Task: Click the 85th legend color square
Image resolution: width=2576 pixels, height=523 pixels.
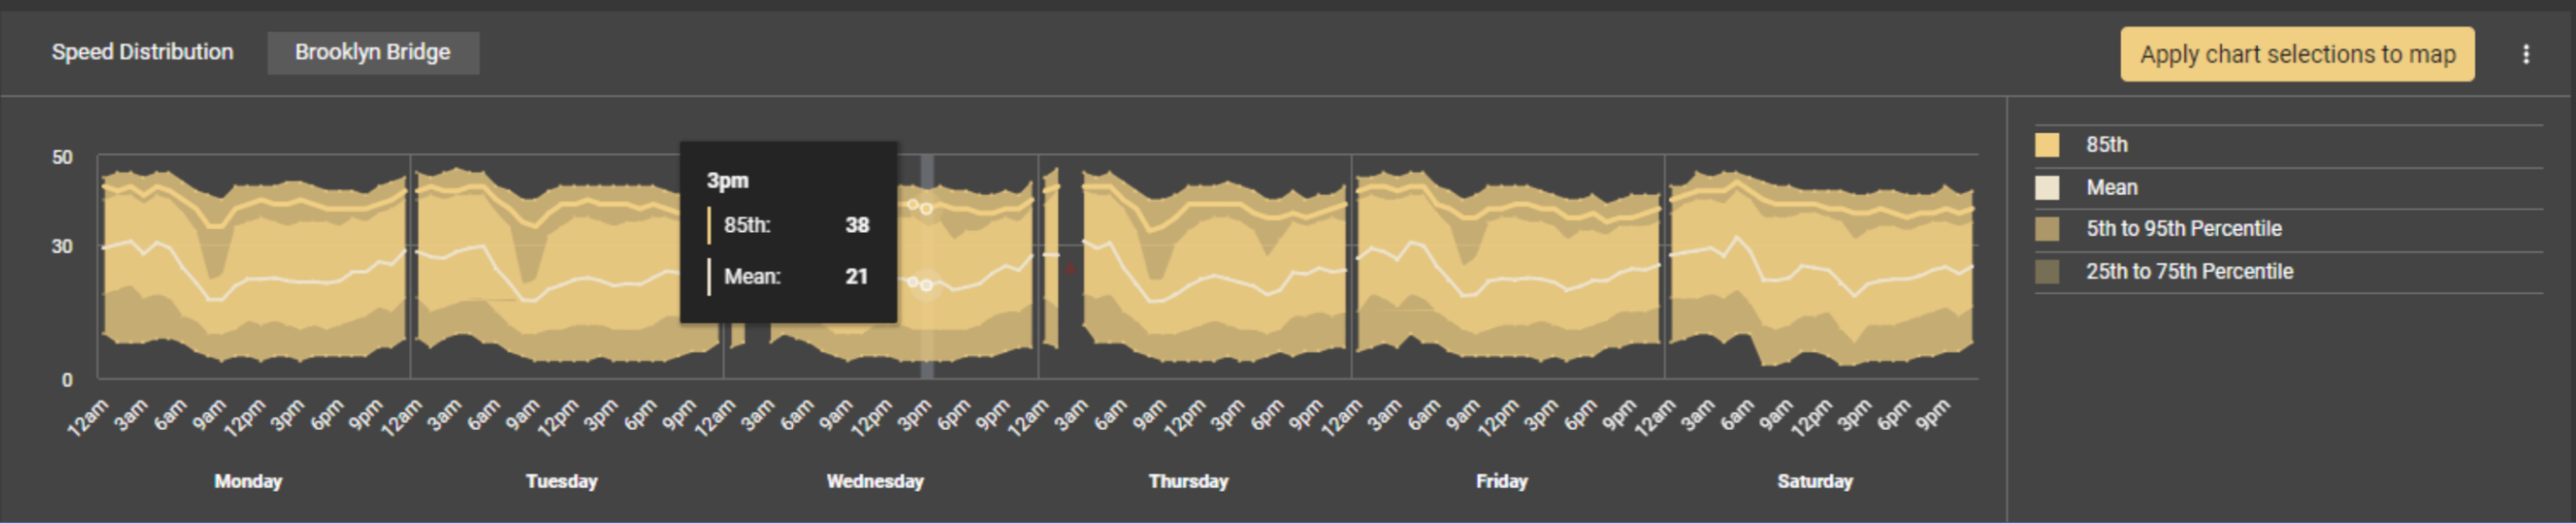Action: tap(2047, 145)
